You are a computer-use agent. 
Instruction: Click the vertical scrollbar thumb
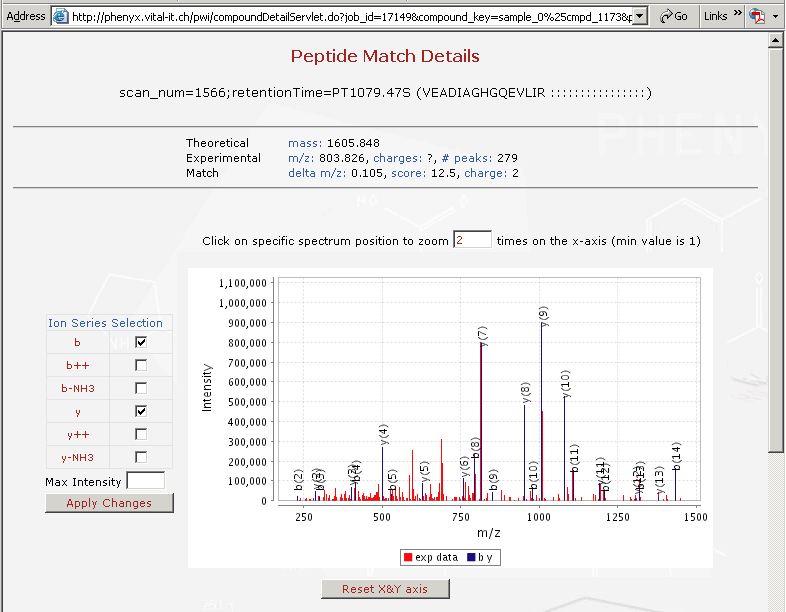pos(775,251)
